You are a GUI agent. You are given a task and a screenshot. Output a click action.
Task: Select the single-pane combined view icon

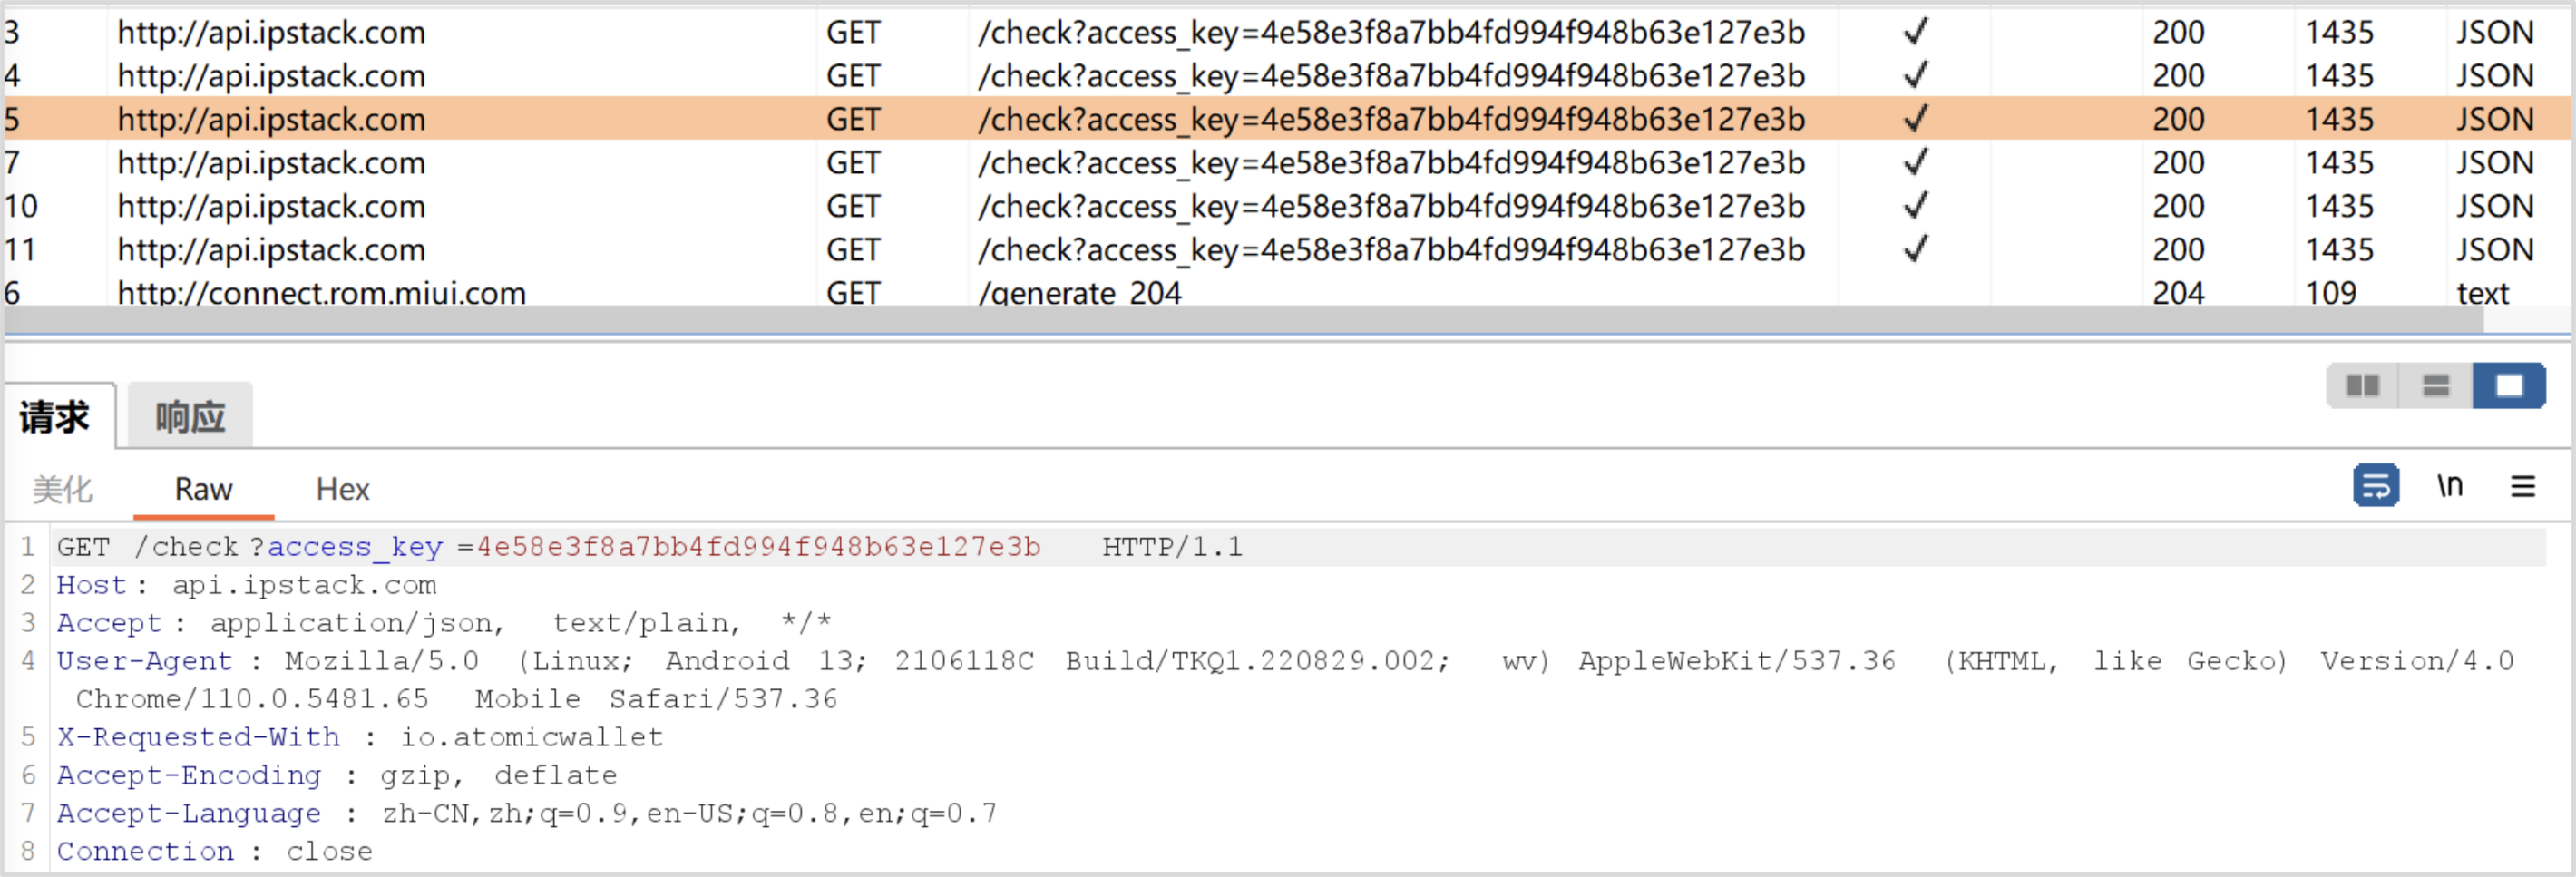click(x=2508, y=386)
